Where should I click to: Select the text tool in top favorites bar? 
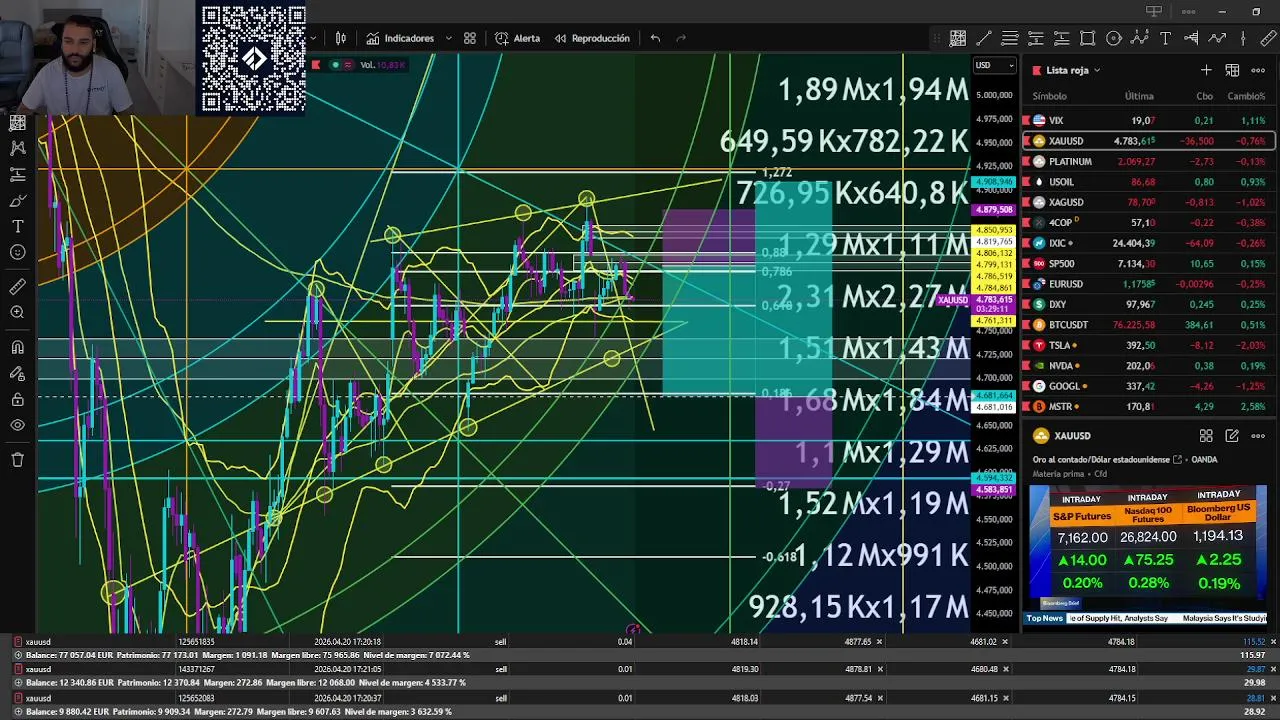[x=1165, y=38]
